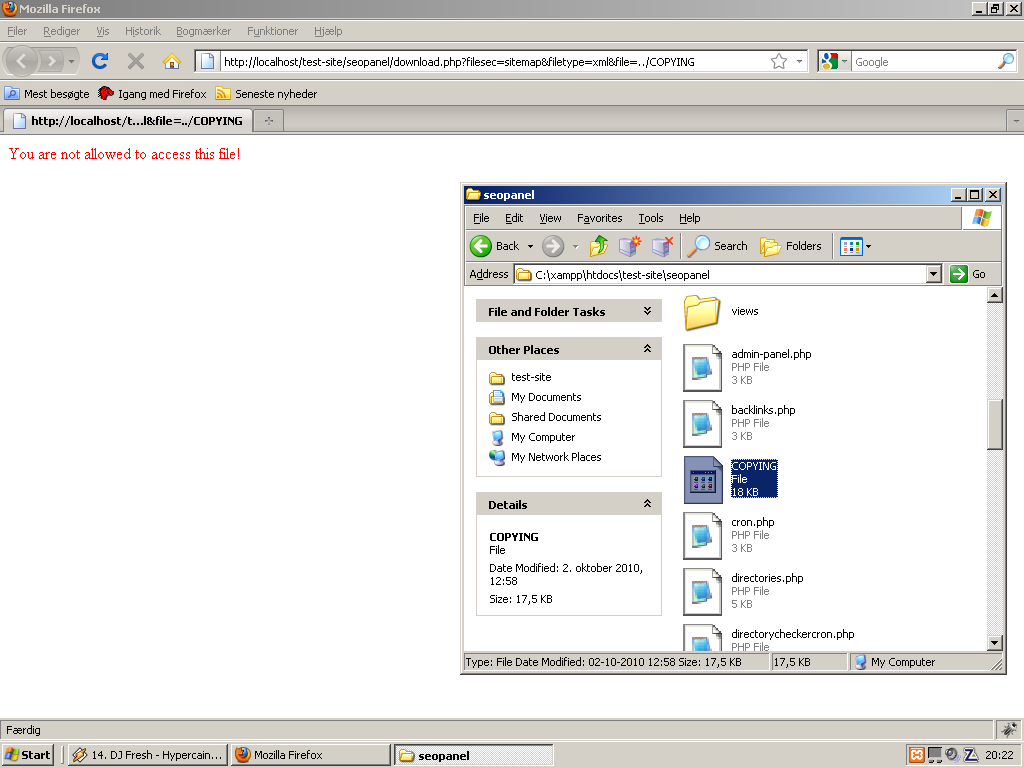Click the Explorer Back button
Screen dimensions: 1024x768
tap(494, 246)
